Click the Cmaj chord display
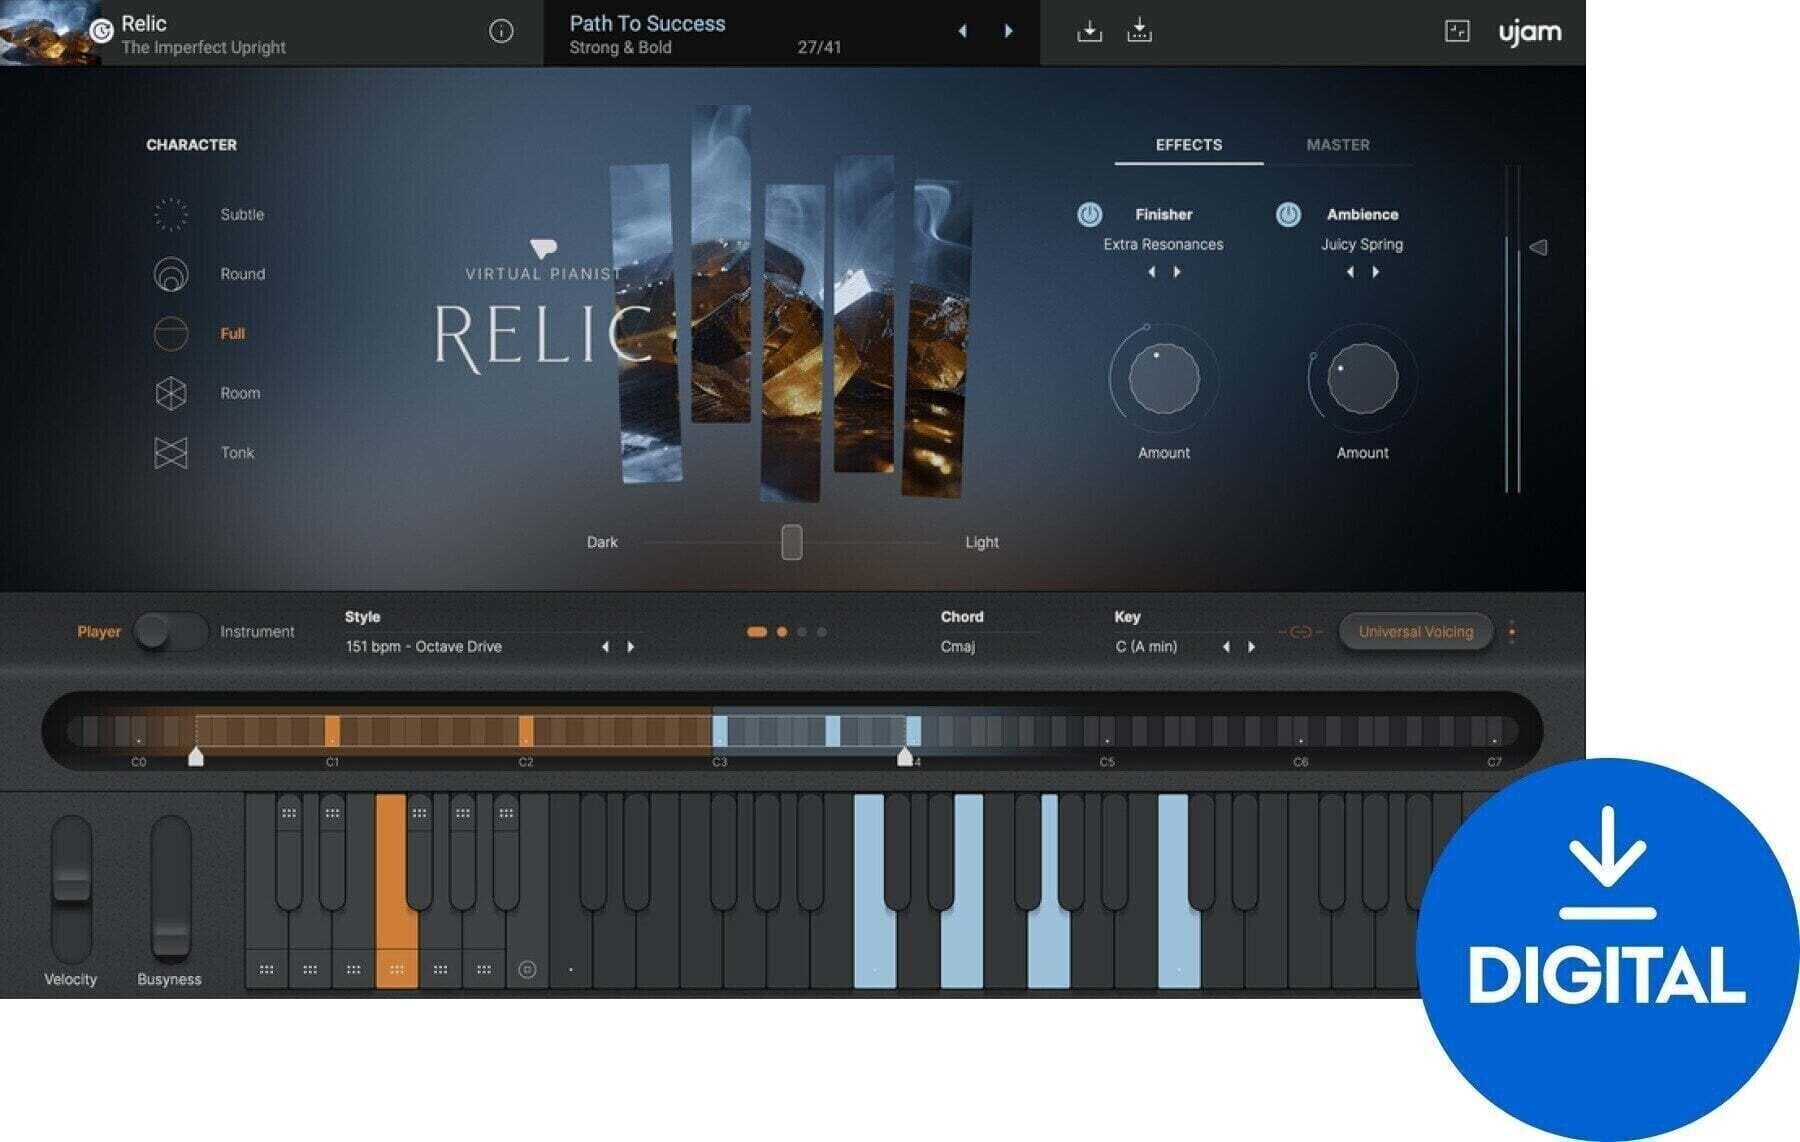 coord(957,647)
